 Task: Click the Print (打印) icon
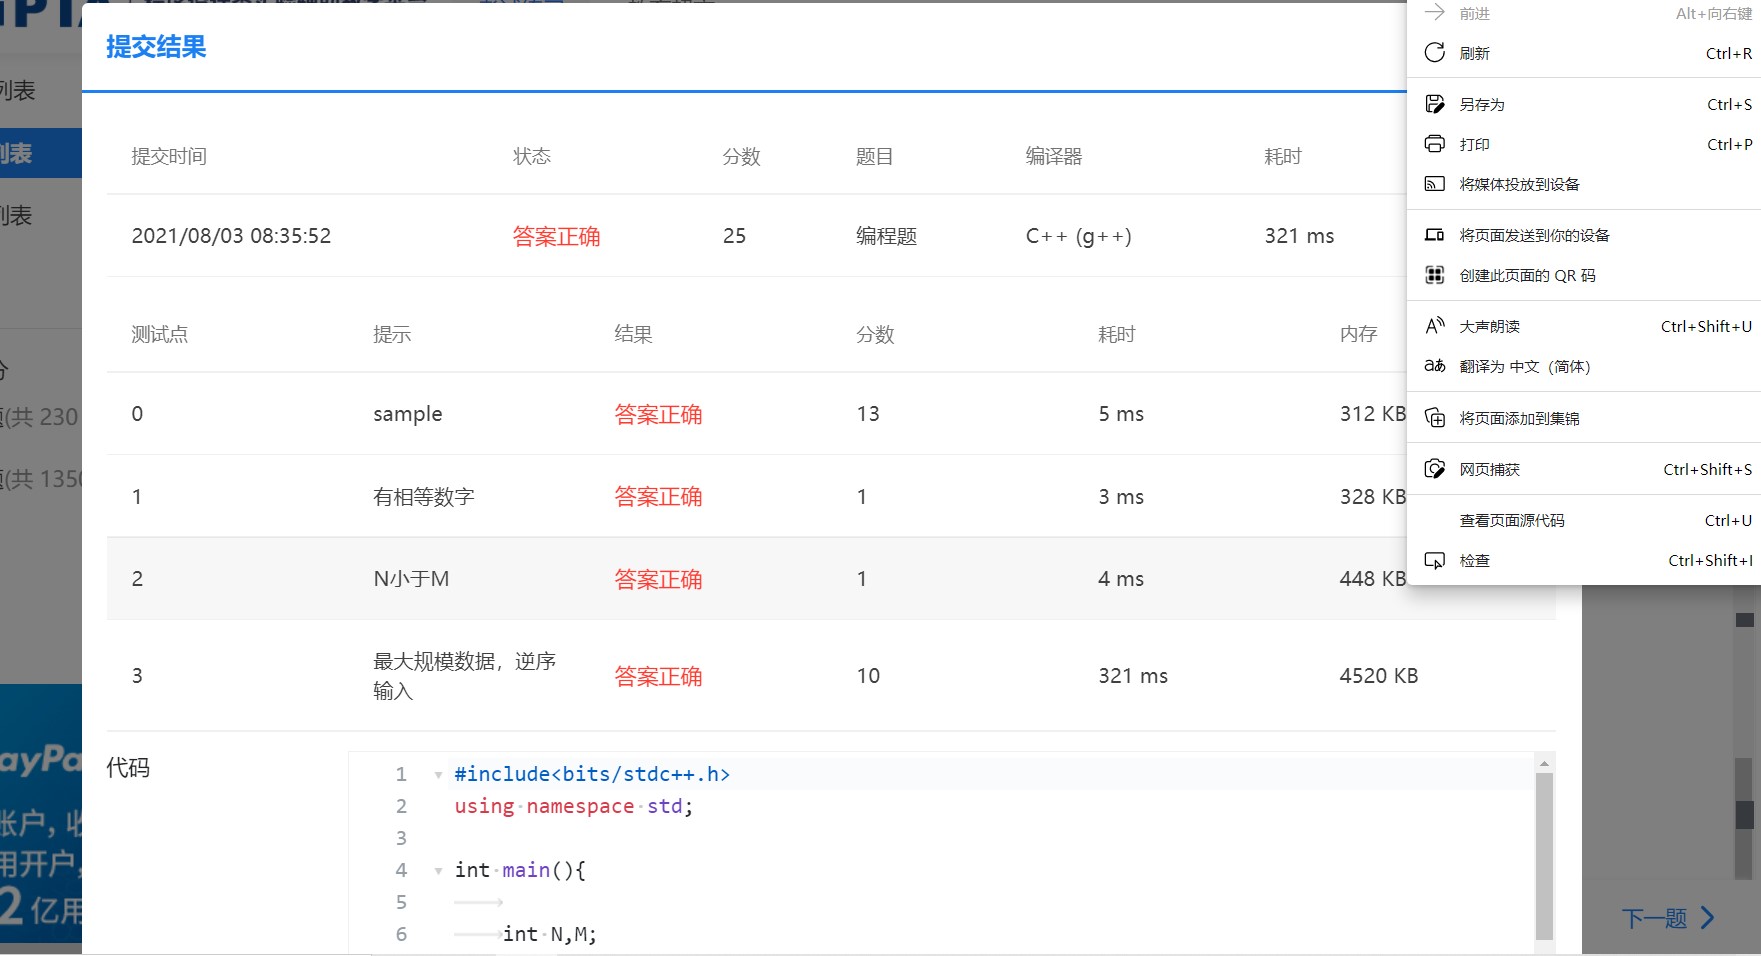click(x=1436, y=144)
